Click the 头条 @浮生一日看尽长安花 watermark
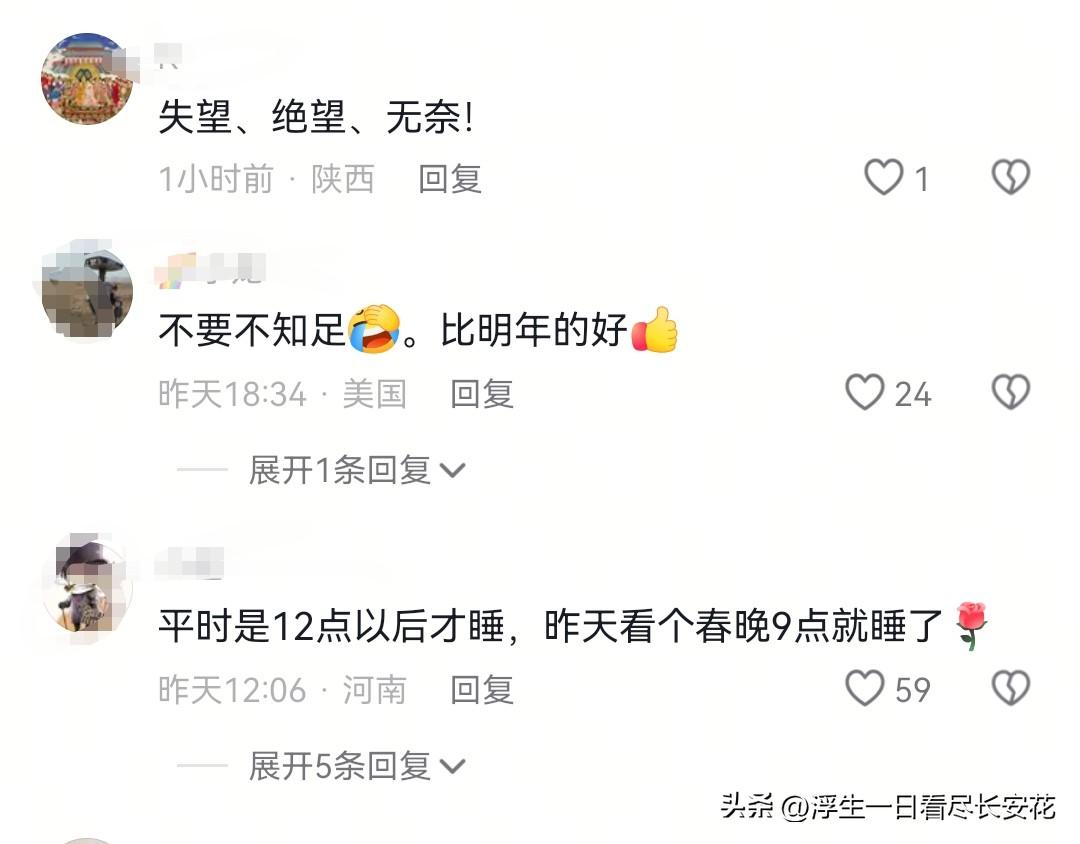This screenshot has width=1080, height=844. point(888,806)
